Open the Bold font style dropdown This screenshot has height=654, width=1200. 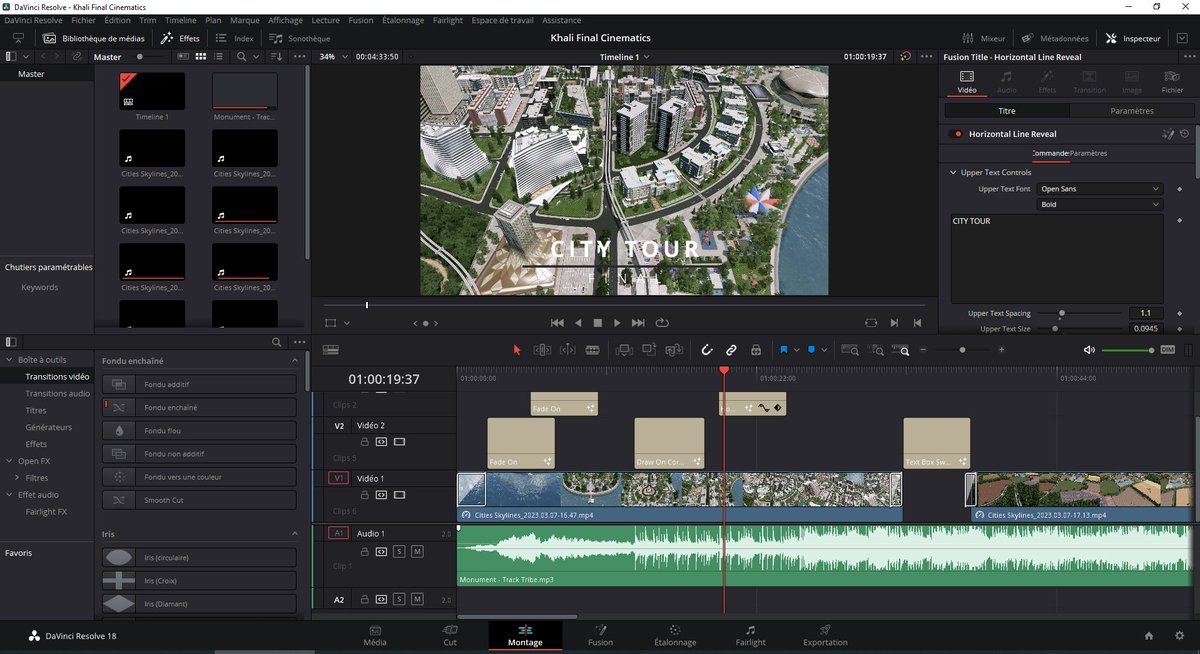pyautogui.click(x=1100, y=205)
